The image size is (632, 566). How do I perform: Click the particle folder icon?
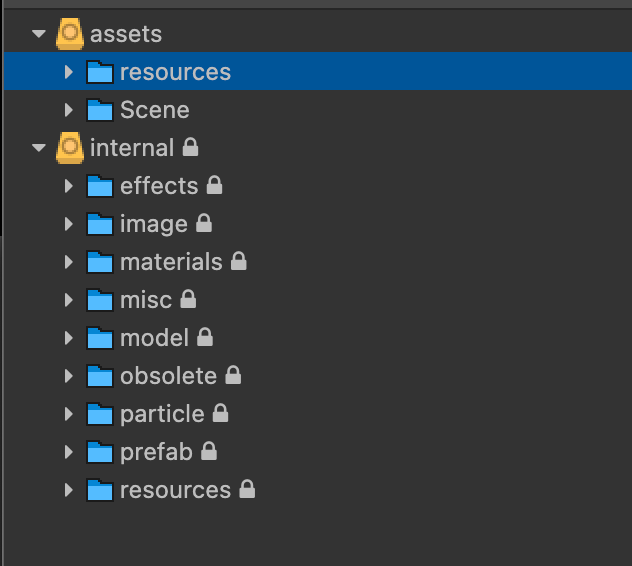tap(100, 414)
